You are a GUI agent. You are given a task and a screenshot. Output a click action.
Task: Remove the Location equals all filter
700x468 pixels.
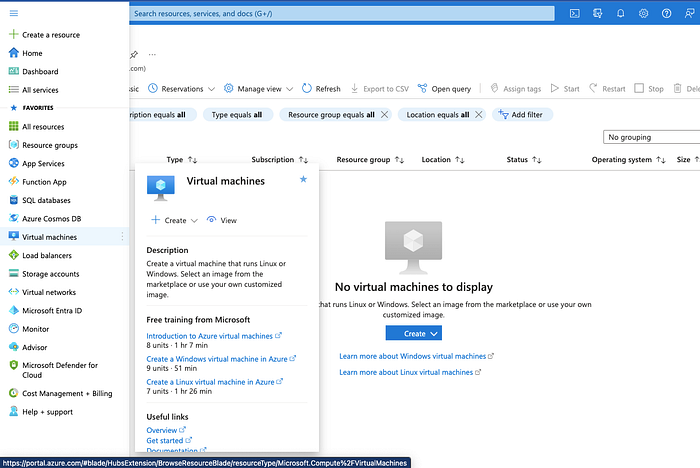pos(479,115)
